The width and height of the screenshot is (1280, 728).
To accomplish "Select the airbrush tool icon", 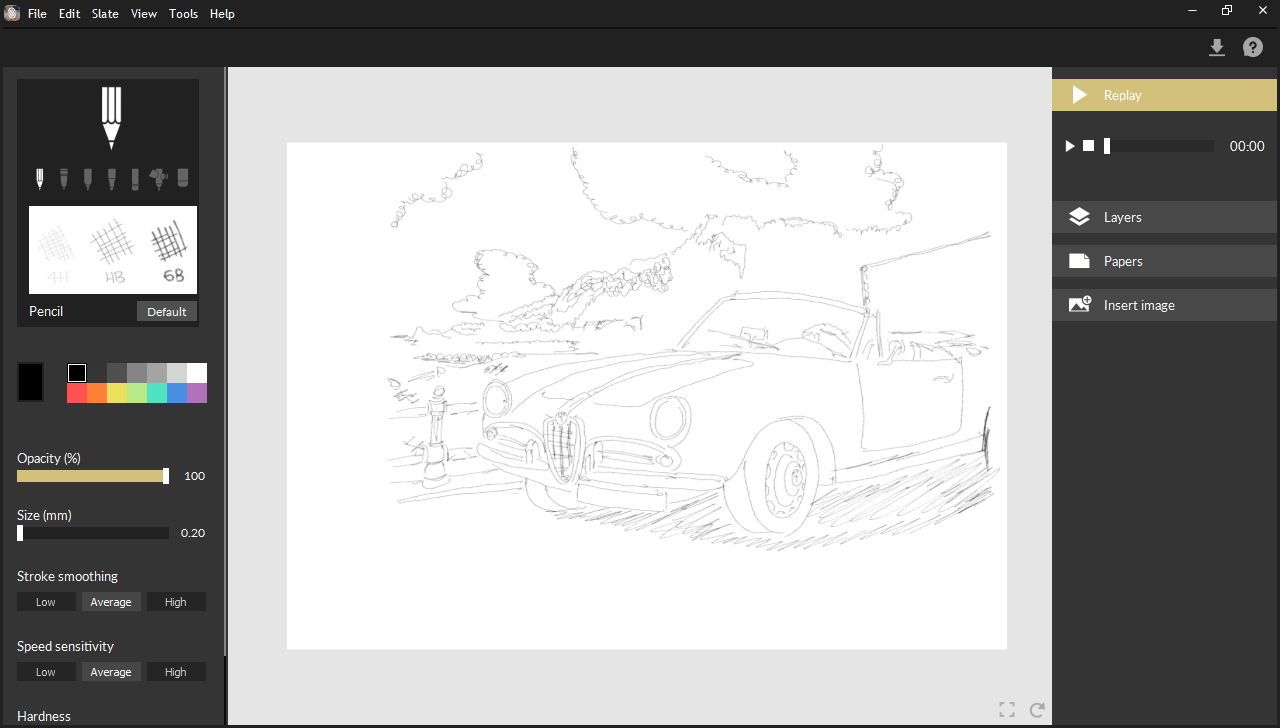I will click(158, 179).
